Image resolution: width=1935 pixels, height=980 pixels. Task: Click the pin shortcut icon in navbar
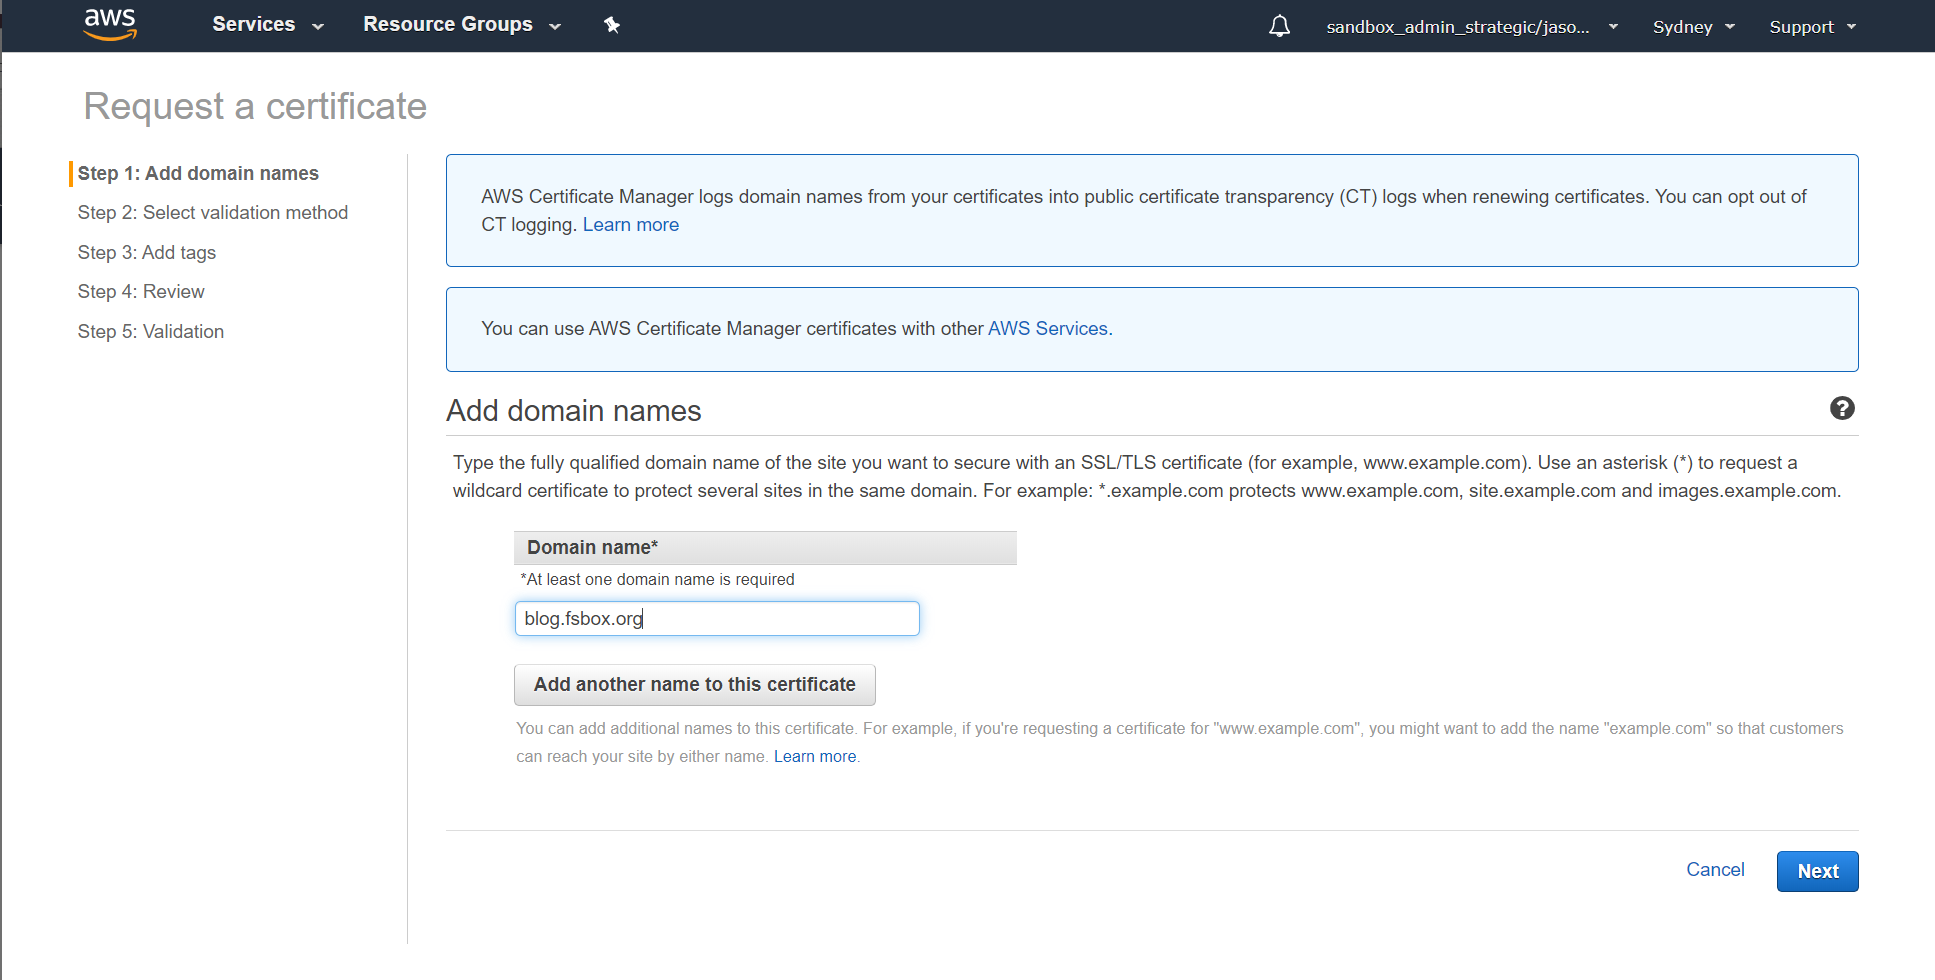(x=612, y=25)
